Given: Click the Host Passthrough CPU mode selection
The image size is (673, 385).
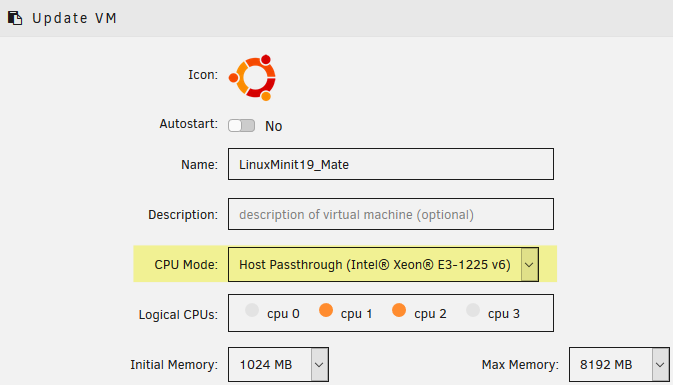Looking at the screenshot, I should (x=375, y=264).
